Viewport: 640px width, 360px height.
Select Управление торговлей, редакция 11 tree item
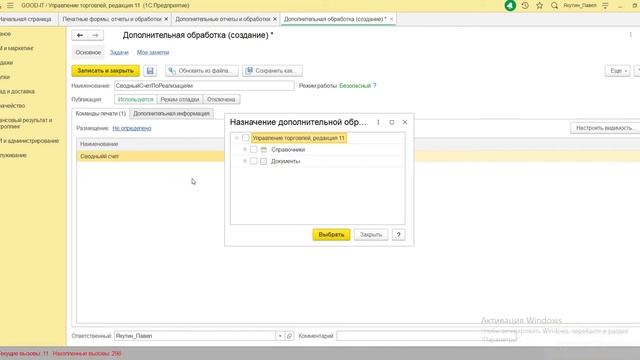(299, 138)
